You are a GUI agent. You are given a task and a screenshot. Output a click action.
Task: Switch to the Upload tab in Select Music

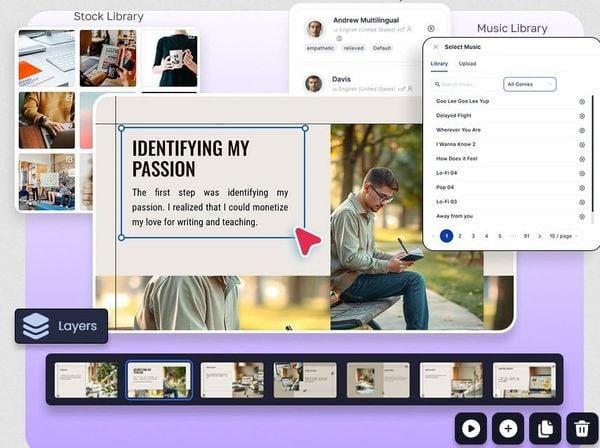[467, 64]
